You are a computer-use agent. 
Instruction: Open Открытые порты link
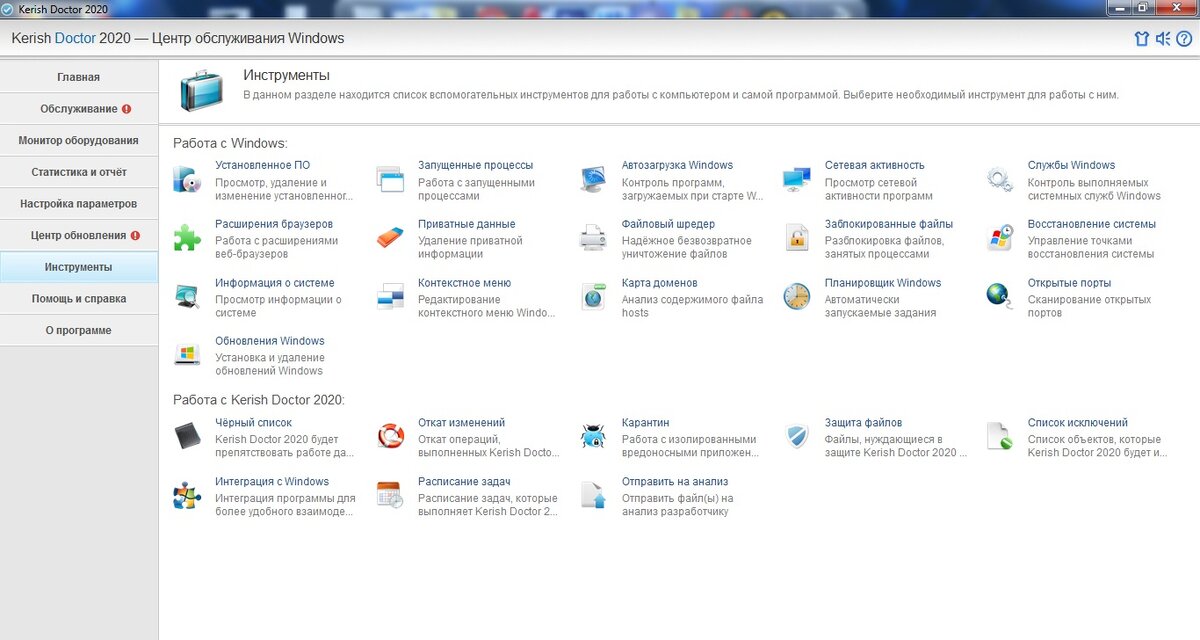(1069, 283)
